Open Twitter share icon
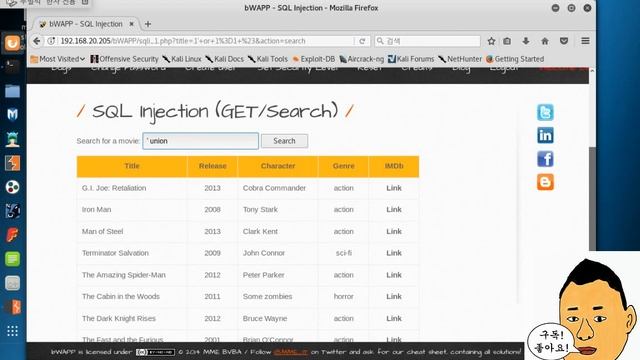This screenshot has height=360, width=640. coord(545,112)
